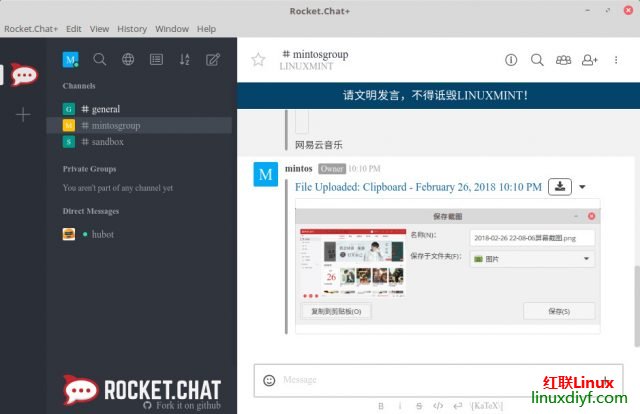The height and width of the screenshot is (414, 640).
Task: Click the Message input field
Action: [x=440, y=380]
